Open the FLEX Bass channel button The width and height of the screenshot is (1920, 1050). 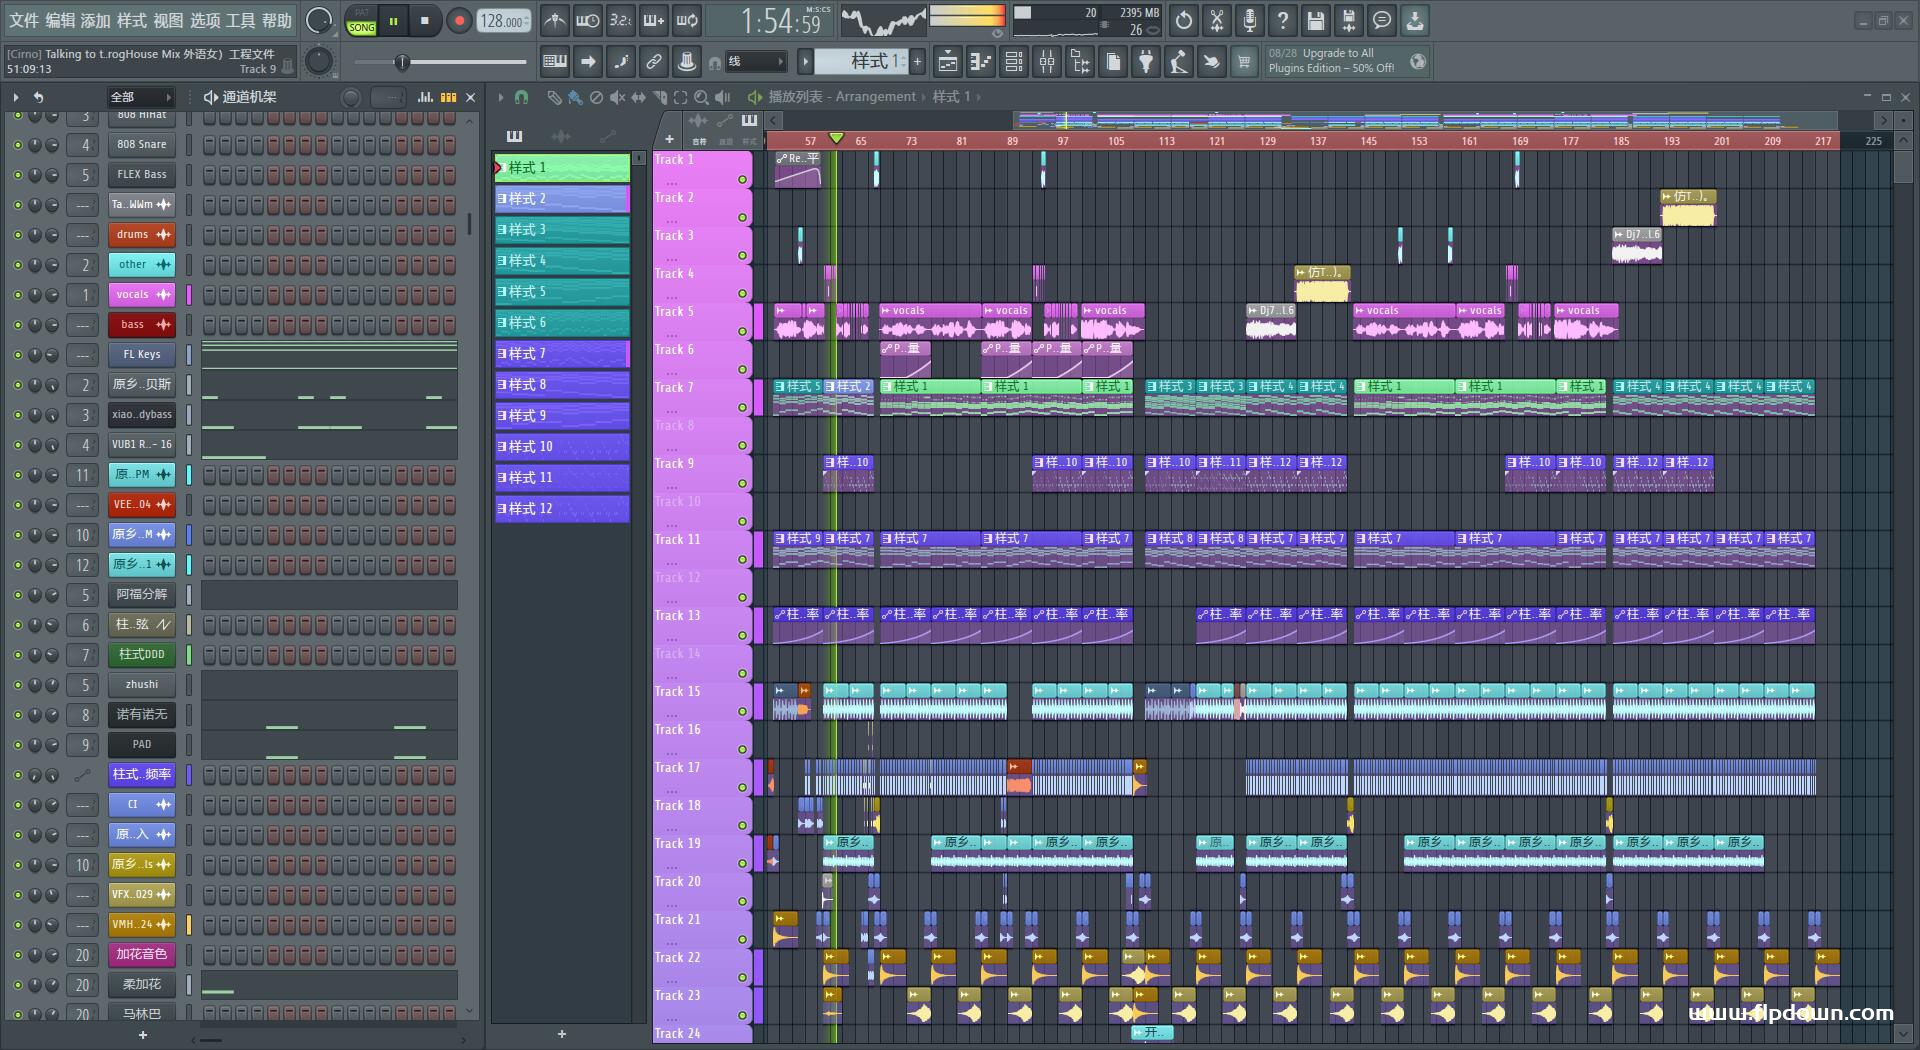click(141, 175)
